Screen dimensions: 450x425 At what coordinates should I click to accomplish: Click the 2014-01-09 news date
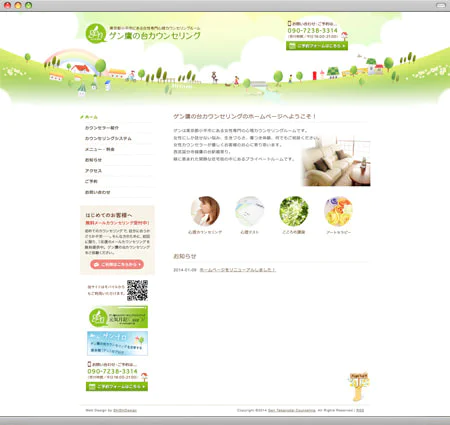(185, 270)
